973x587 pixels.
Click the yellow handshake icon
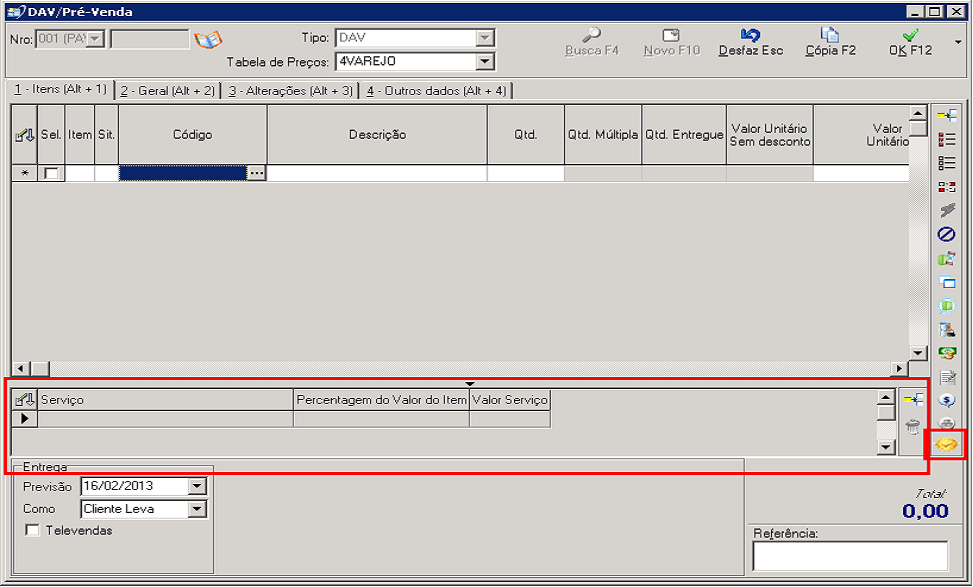pyautogui.click(x=946, y=444)
